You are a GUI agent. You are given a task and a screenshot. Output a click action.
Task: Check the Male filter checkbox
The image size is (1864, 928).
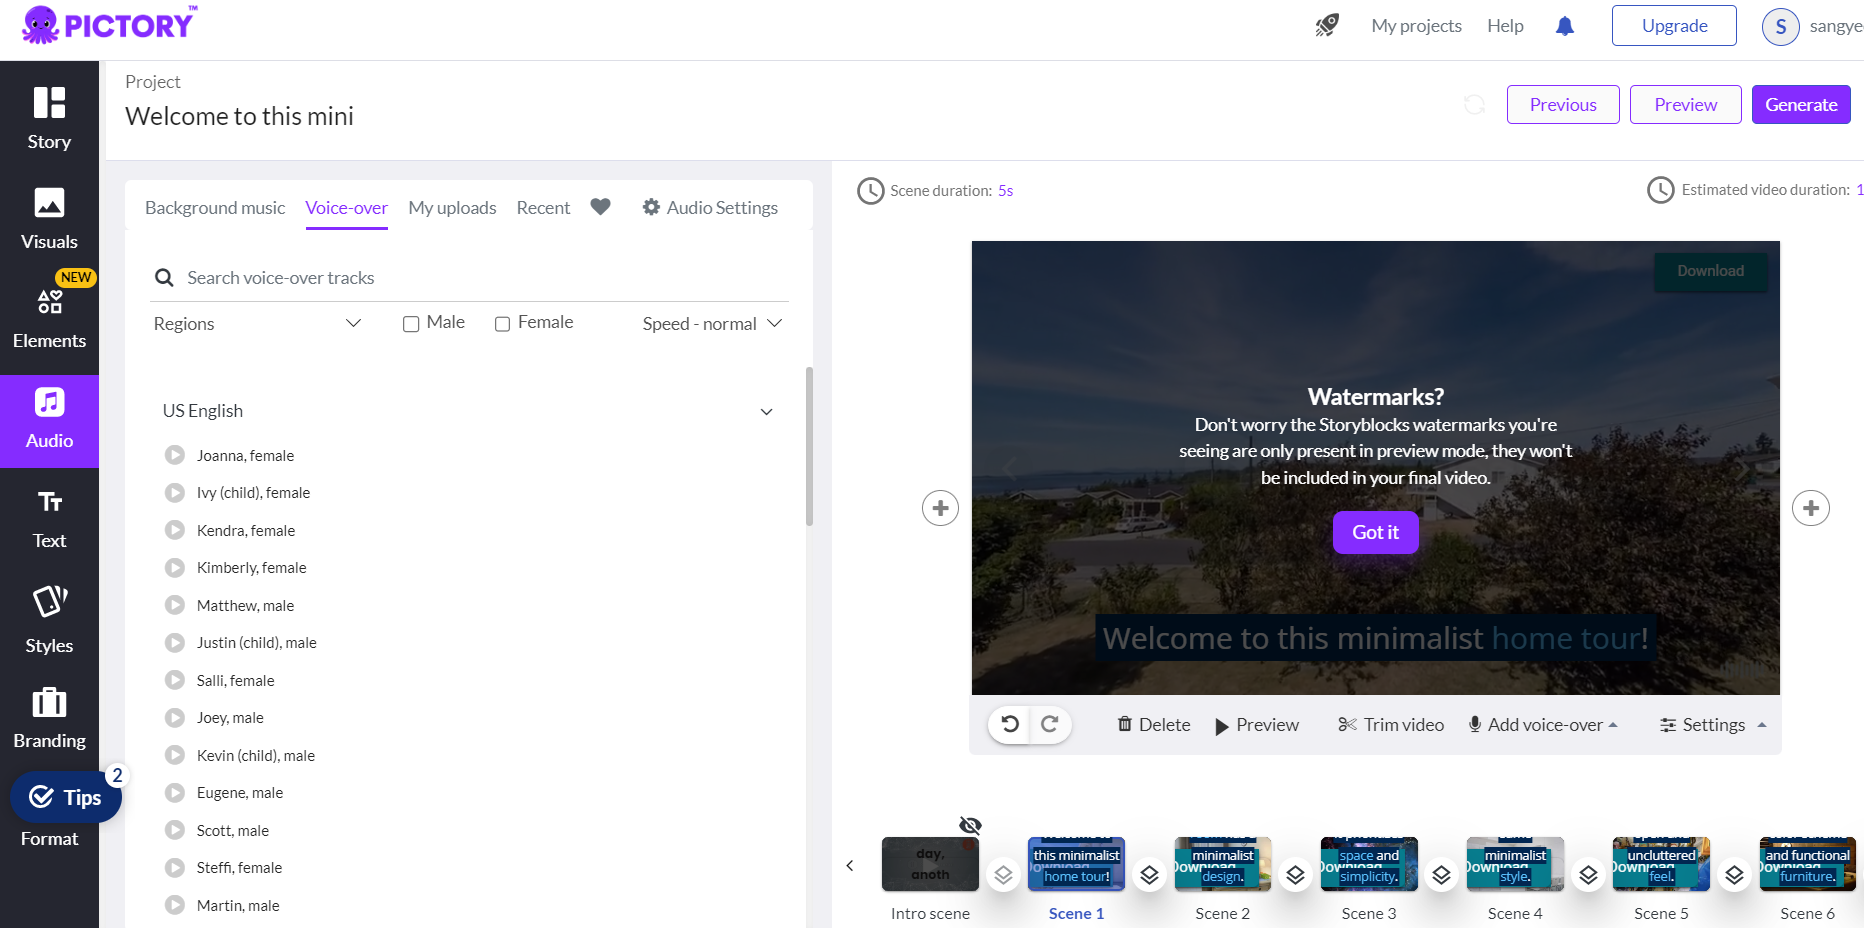[x=411, y=324]
